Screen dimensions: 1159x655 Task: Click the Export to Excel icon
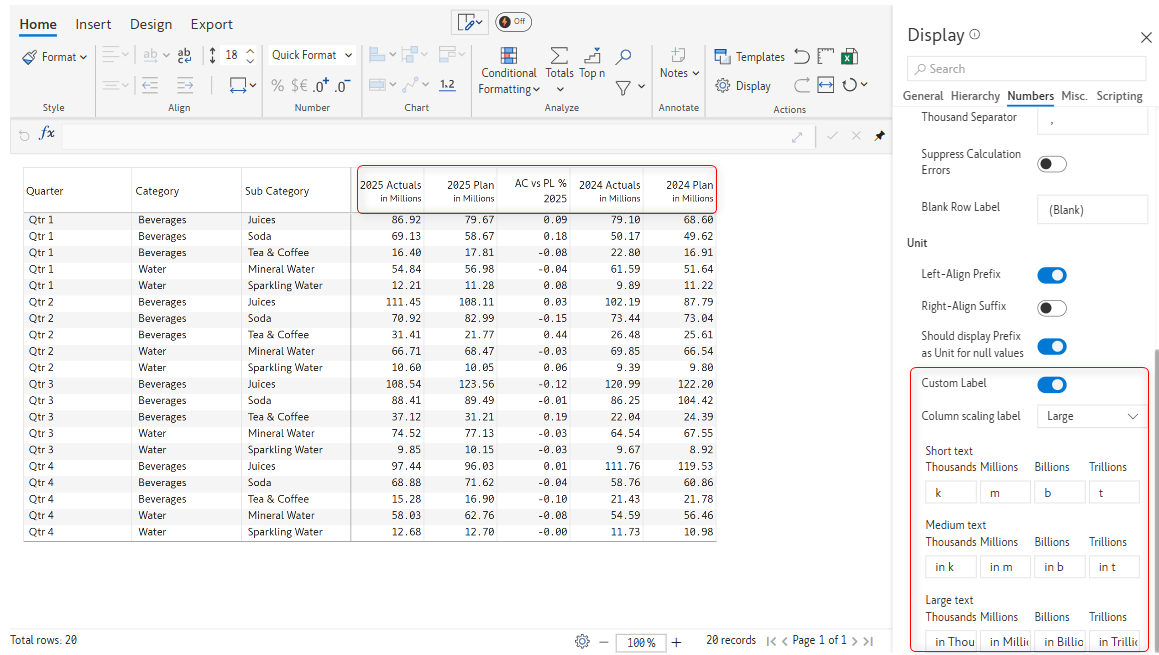[849, 57]
